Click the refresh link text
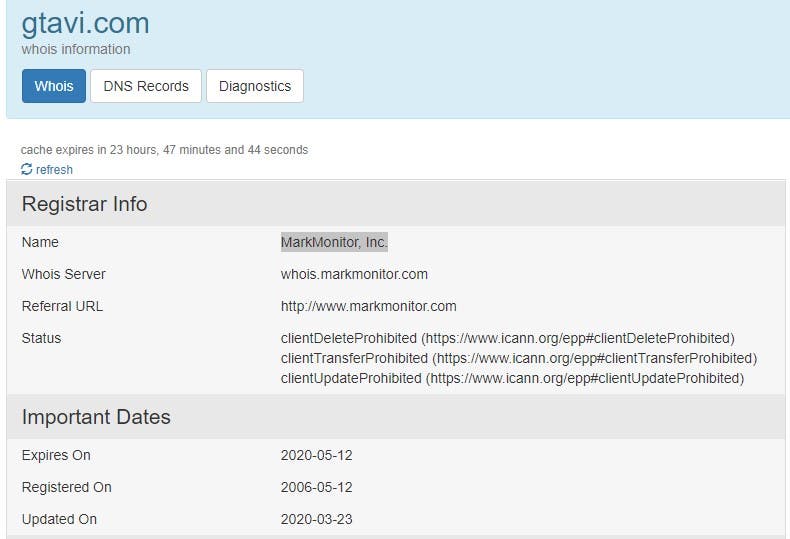Screen dimensions: 790x539 pyautogui.click(x=54, y=170)
